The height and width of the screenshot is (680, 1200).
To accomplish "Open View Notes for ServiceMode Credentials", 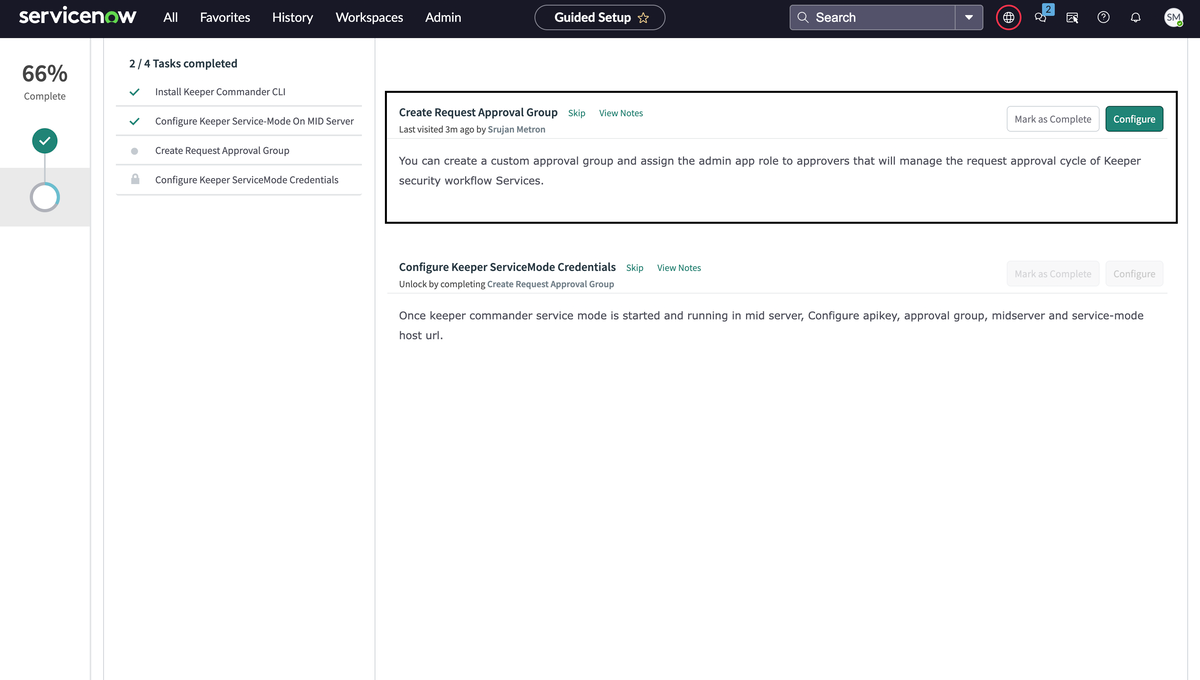I will tap(679, 268).
